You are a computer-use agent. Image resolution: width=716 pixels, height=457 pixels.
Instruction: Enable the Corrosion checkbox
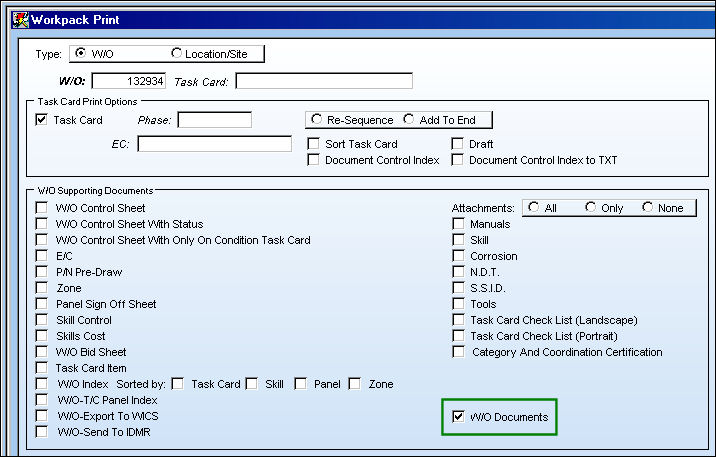(x=458, y=256)
